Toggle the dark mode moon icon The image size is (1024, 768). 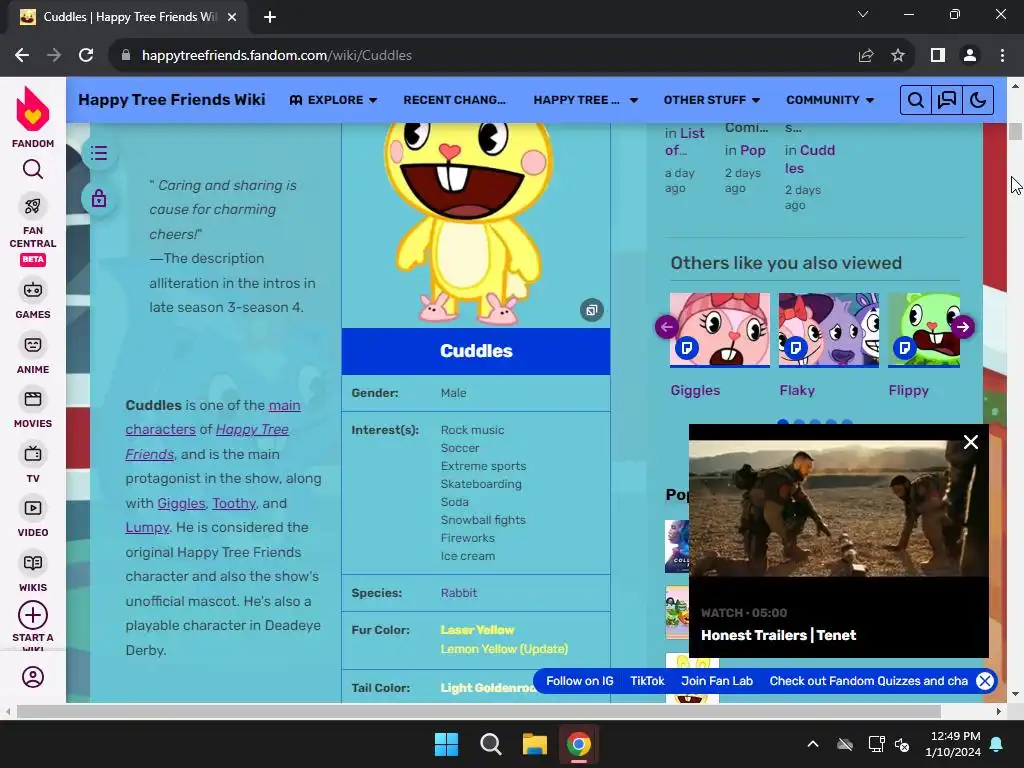[x=978, y=100]
